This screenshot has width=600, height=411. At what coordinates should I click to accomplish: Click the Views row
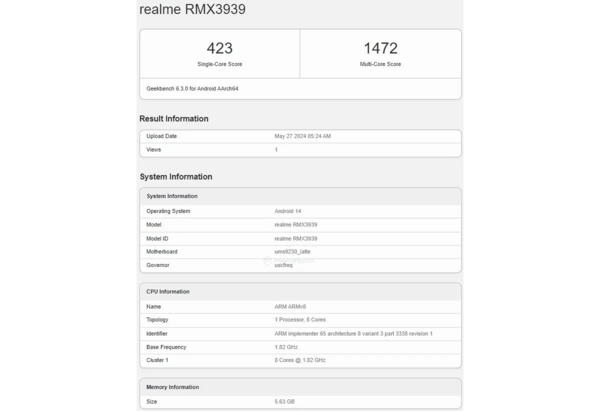300,150
